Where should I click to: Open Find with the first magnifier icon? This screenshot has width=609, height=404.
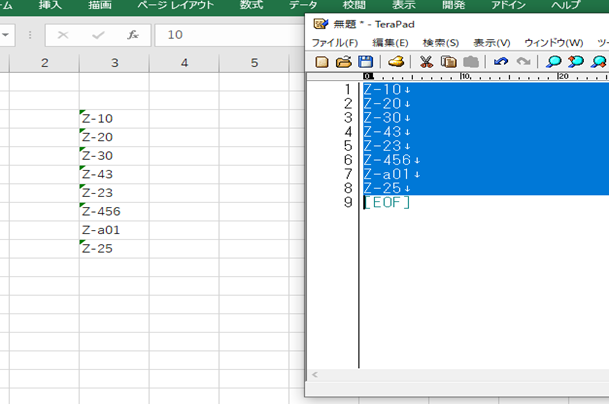(553, 62)
